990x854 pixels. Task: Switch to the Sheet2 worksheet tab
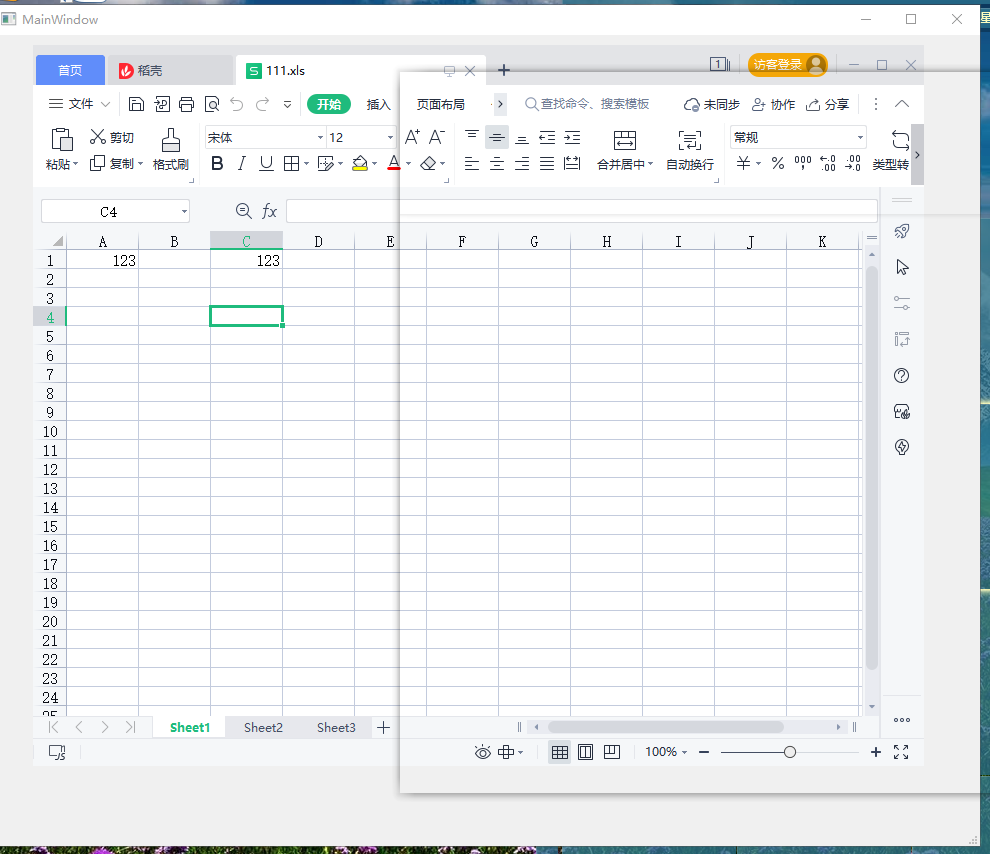point(263,727)
